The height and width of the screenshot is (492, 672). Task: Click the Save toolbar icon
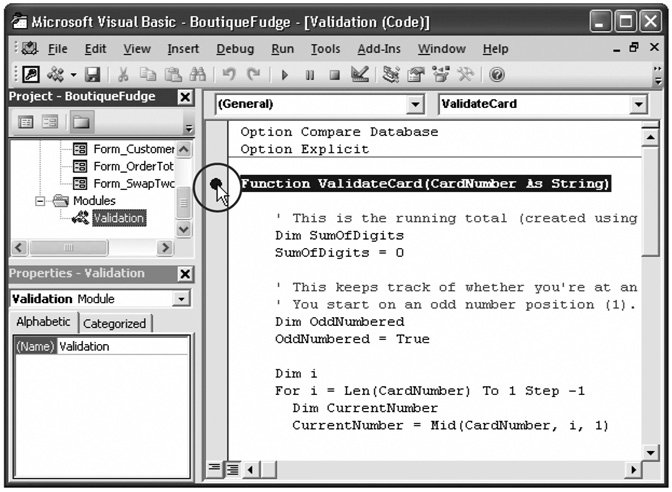tap(92, 75)
